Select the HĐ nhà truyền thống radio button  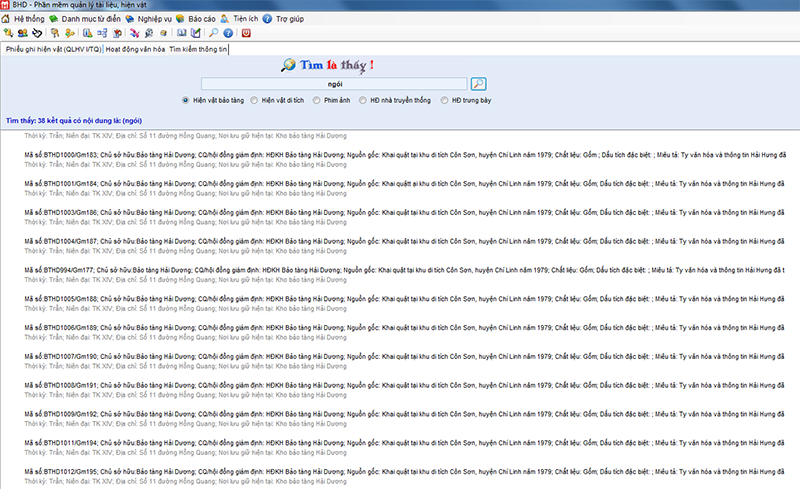click(363, 101)
